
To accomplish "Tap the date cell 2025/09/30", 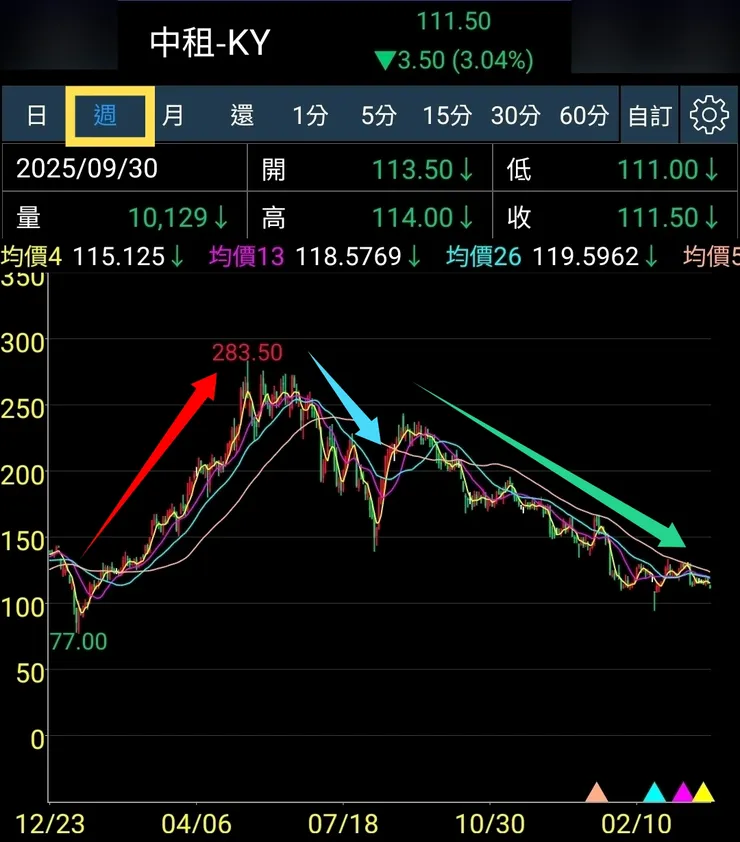I will pyautogui.click(x=125, y=169).
